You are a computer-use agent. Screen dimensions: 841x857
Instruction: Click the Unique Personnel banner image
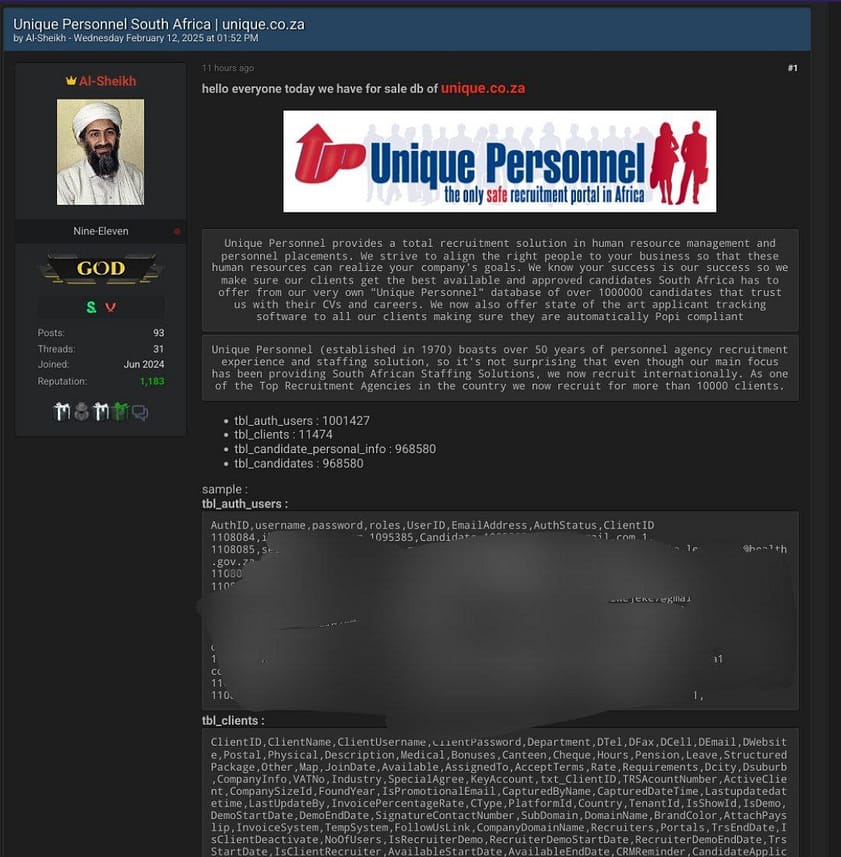(x=499, y=161)
